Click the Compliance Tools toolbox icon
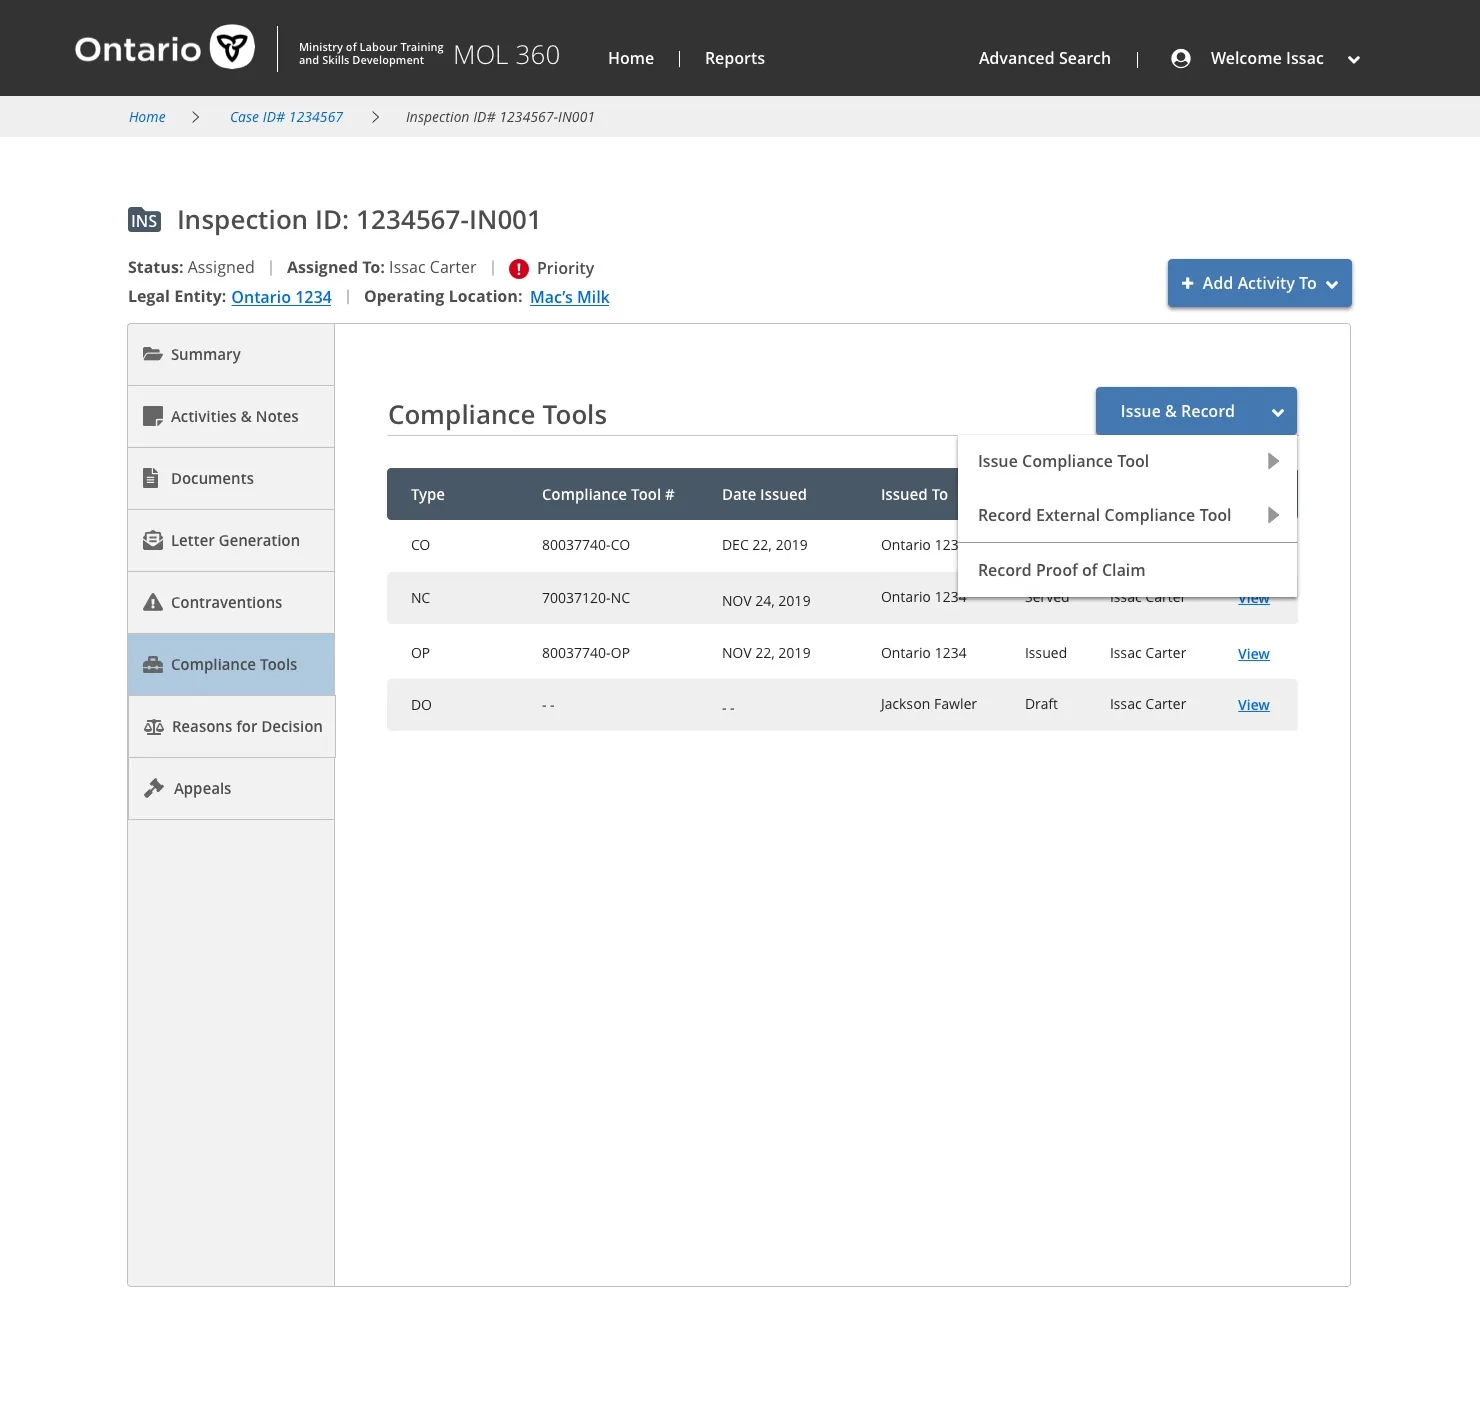1480x1406 pixels. pyautogui.click(x=153, y=664)
